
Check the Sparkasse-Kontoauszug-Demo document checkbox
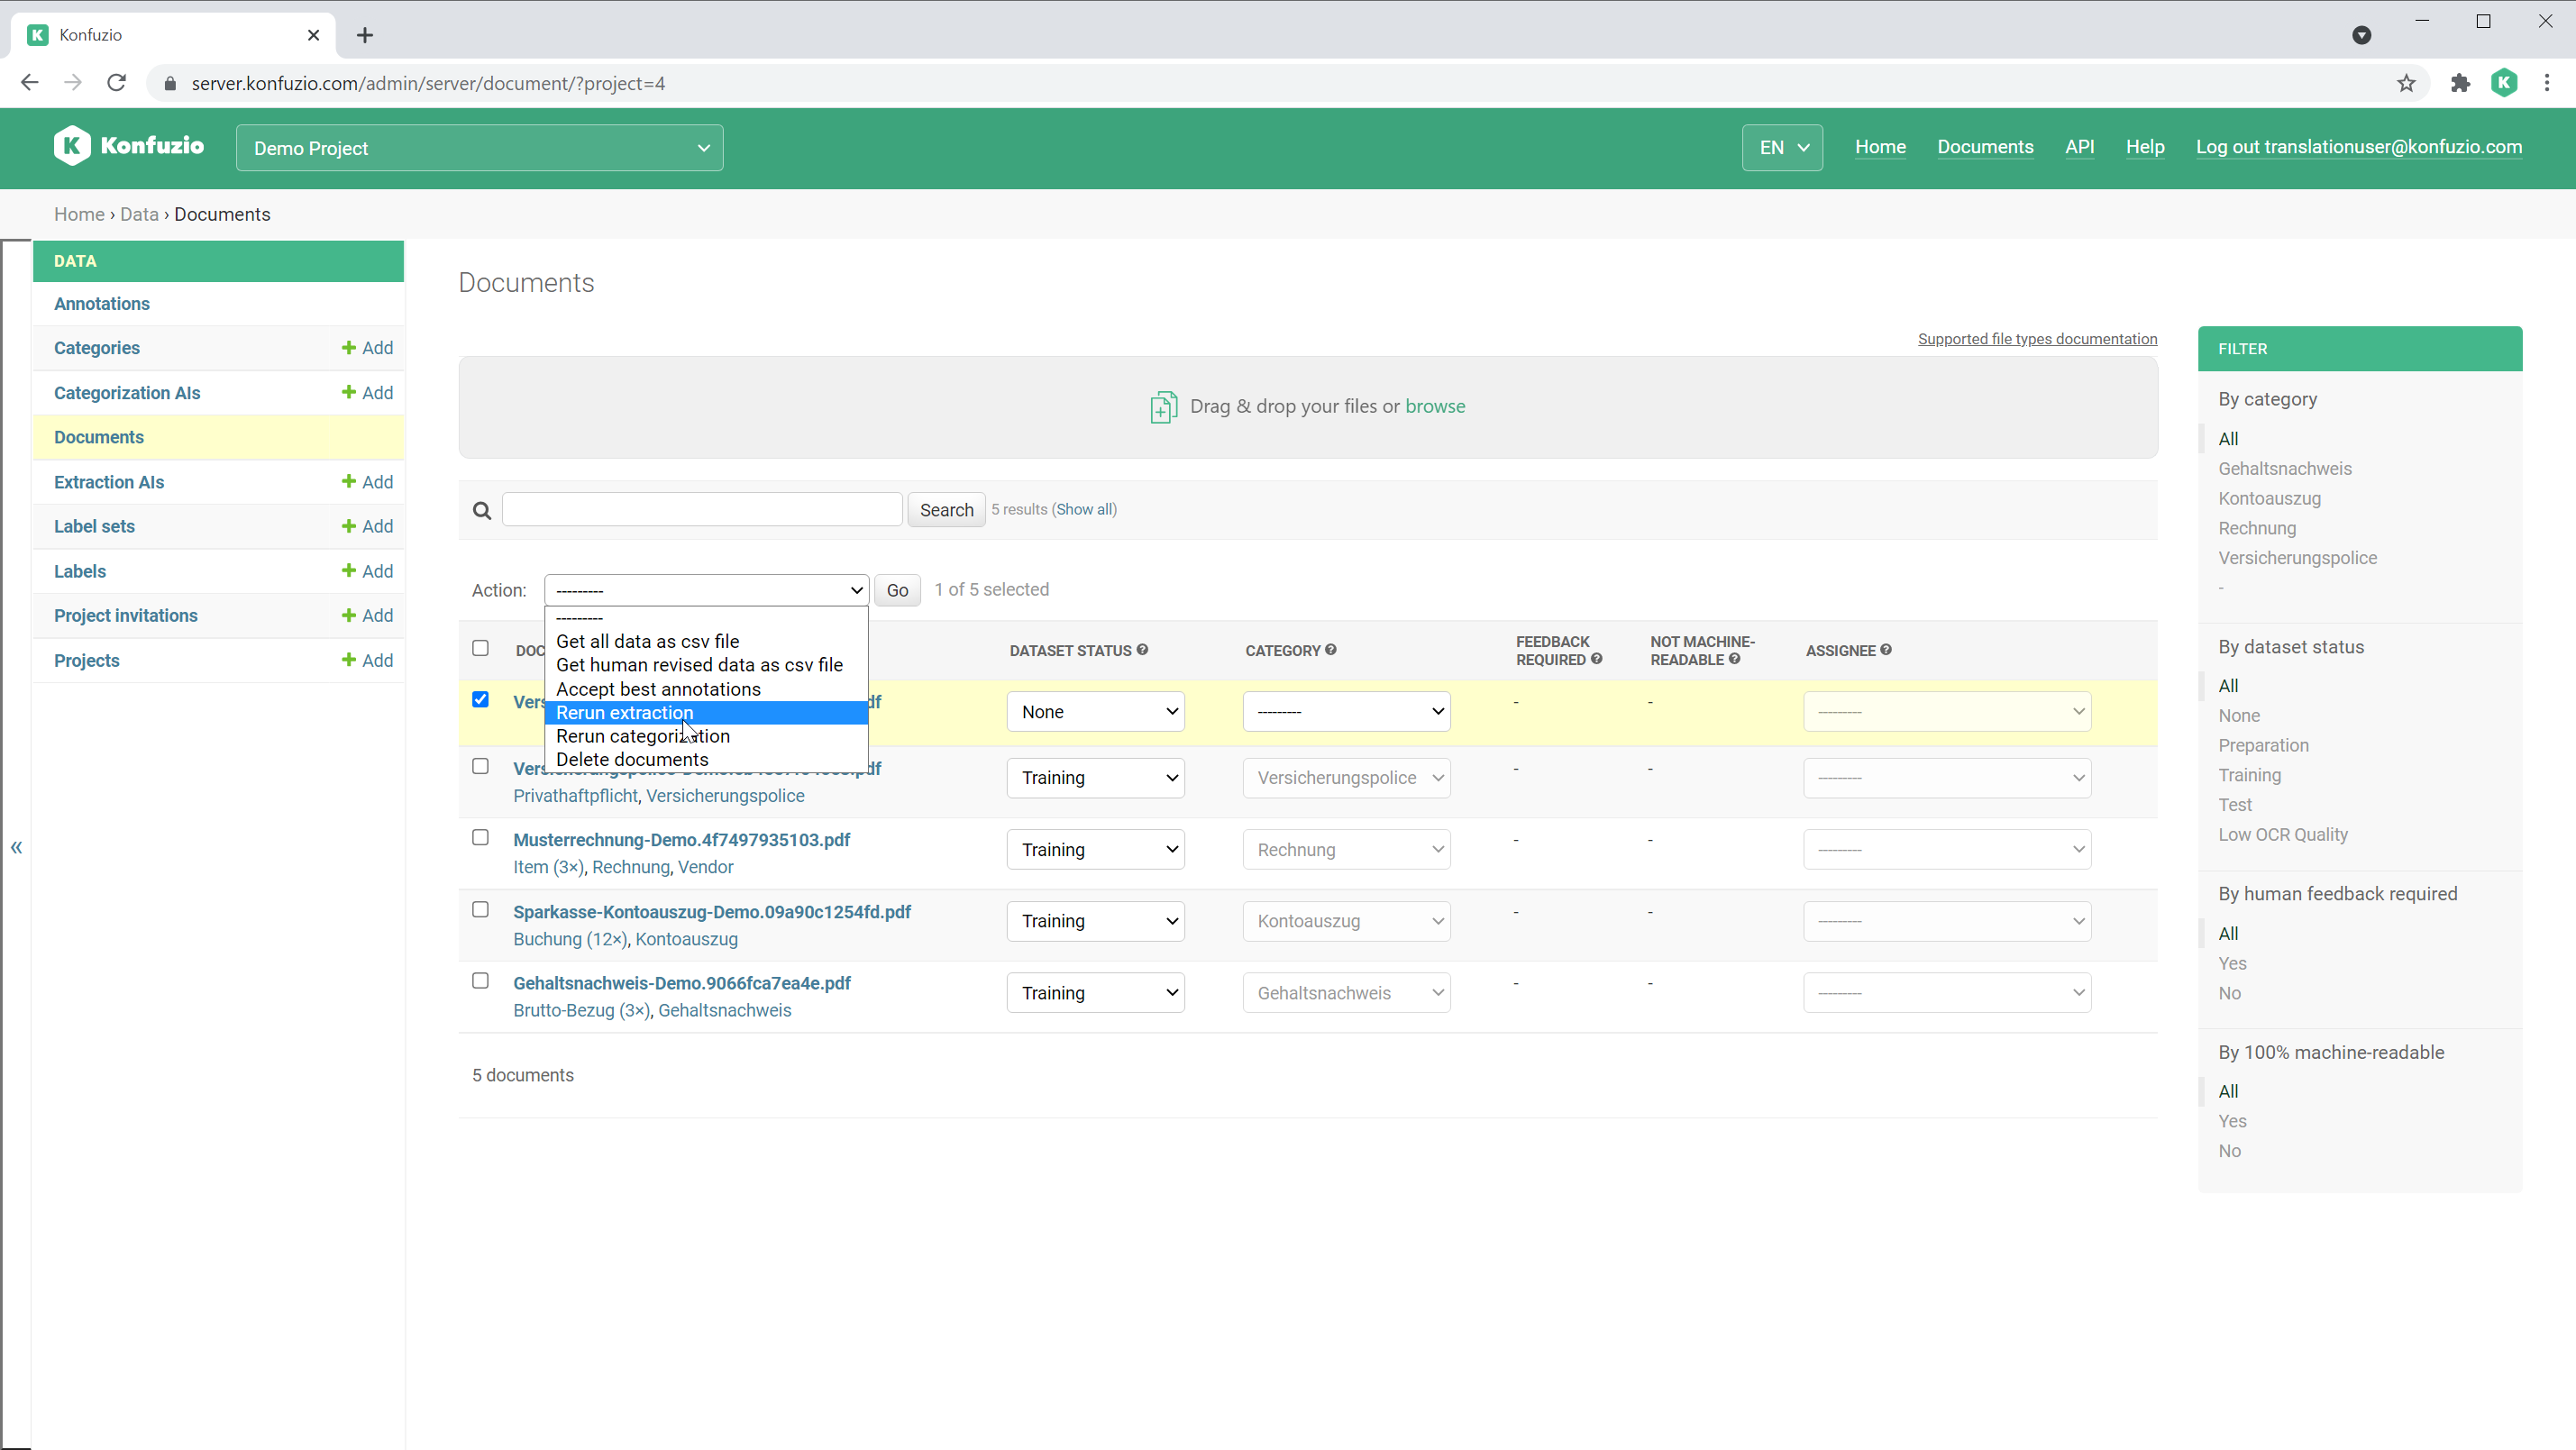(x=480, y=909)
